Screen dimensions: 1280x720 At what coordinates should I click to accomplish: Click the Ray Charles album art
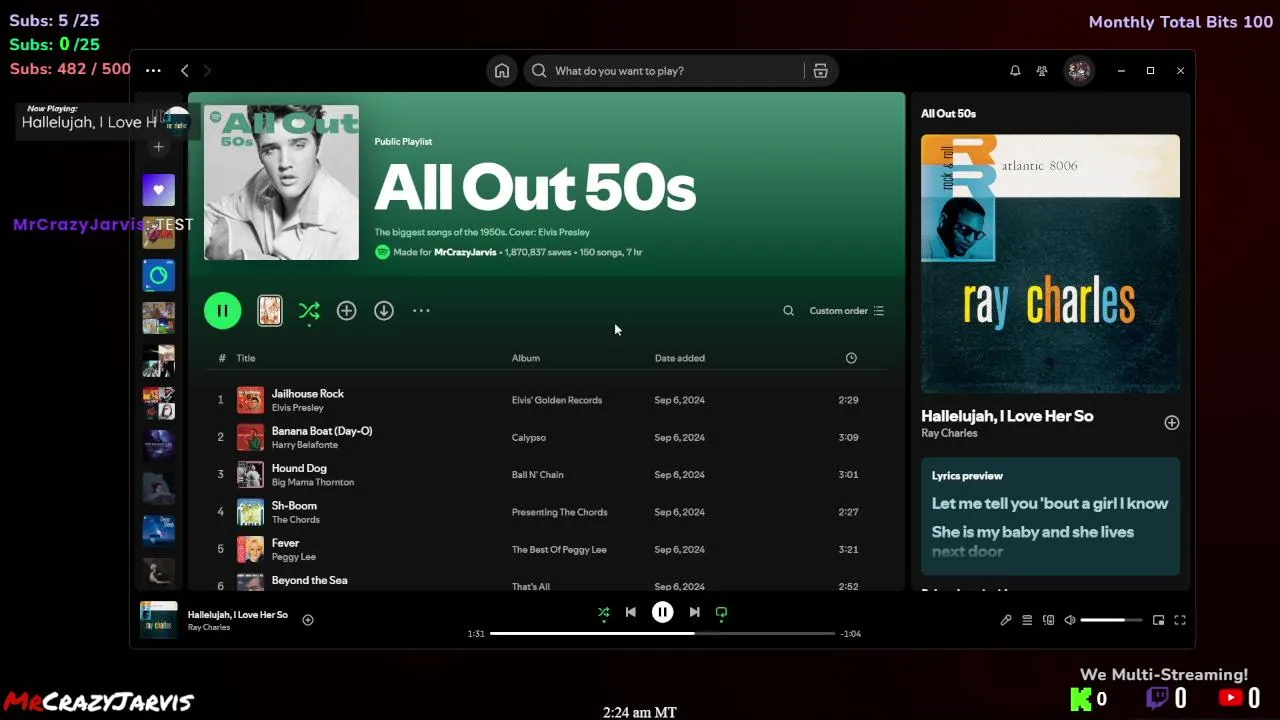coord(1050,264)
